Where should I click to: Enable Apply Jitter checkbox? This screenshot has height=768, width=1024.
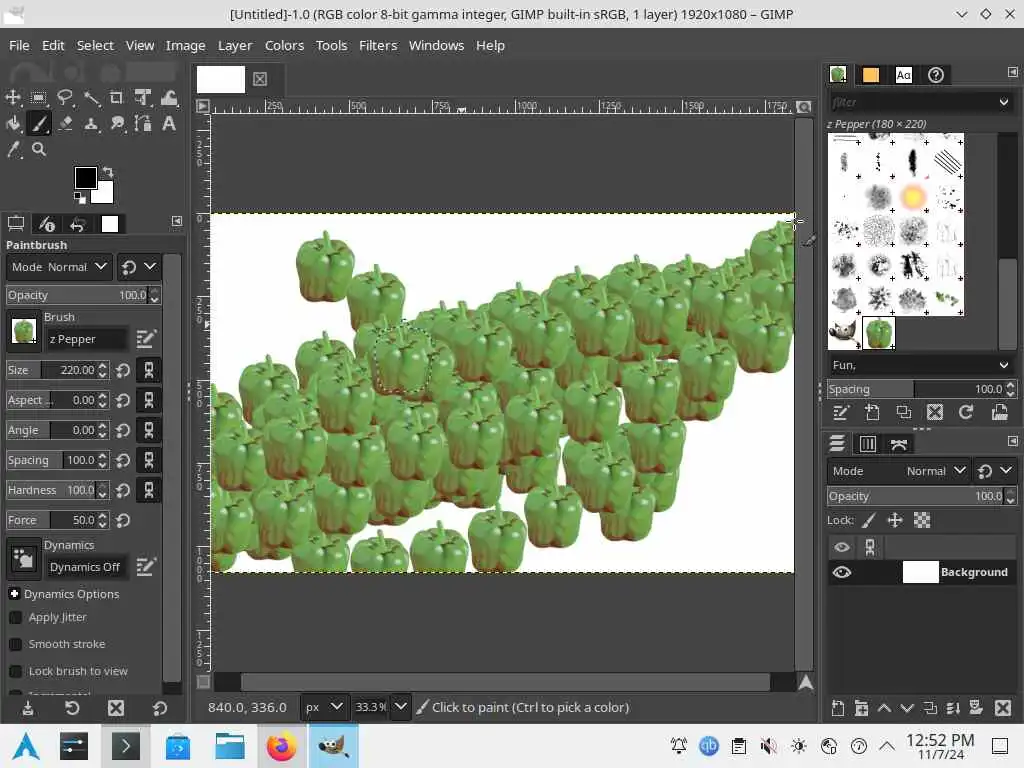tap(16, 617)
